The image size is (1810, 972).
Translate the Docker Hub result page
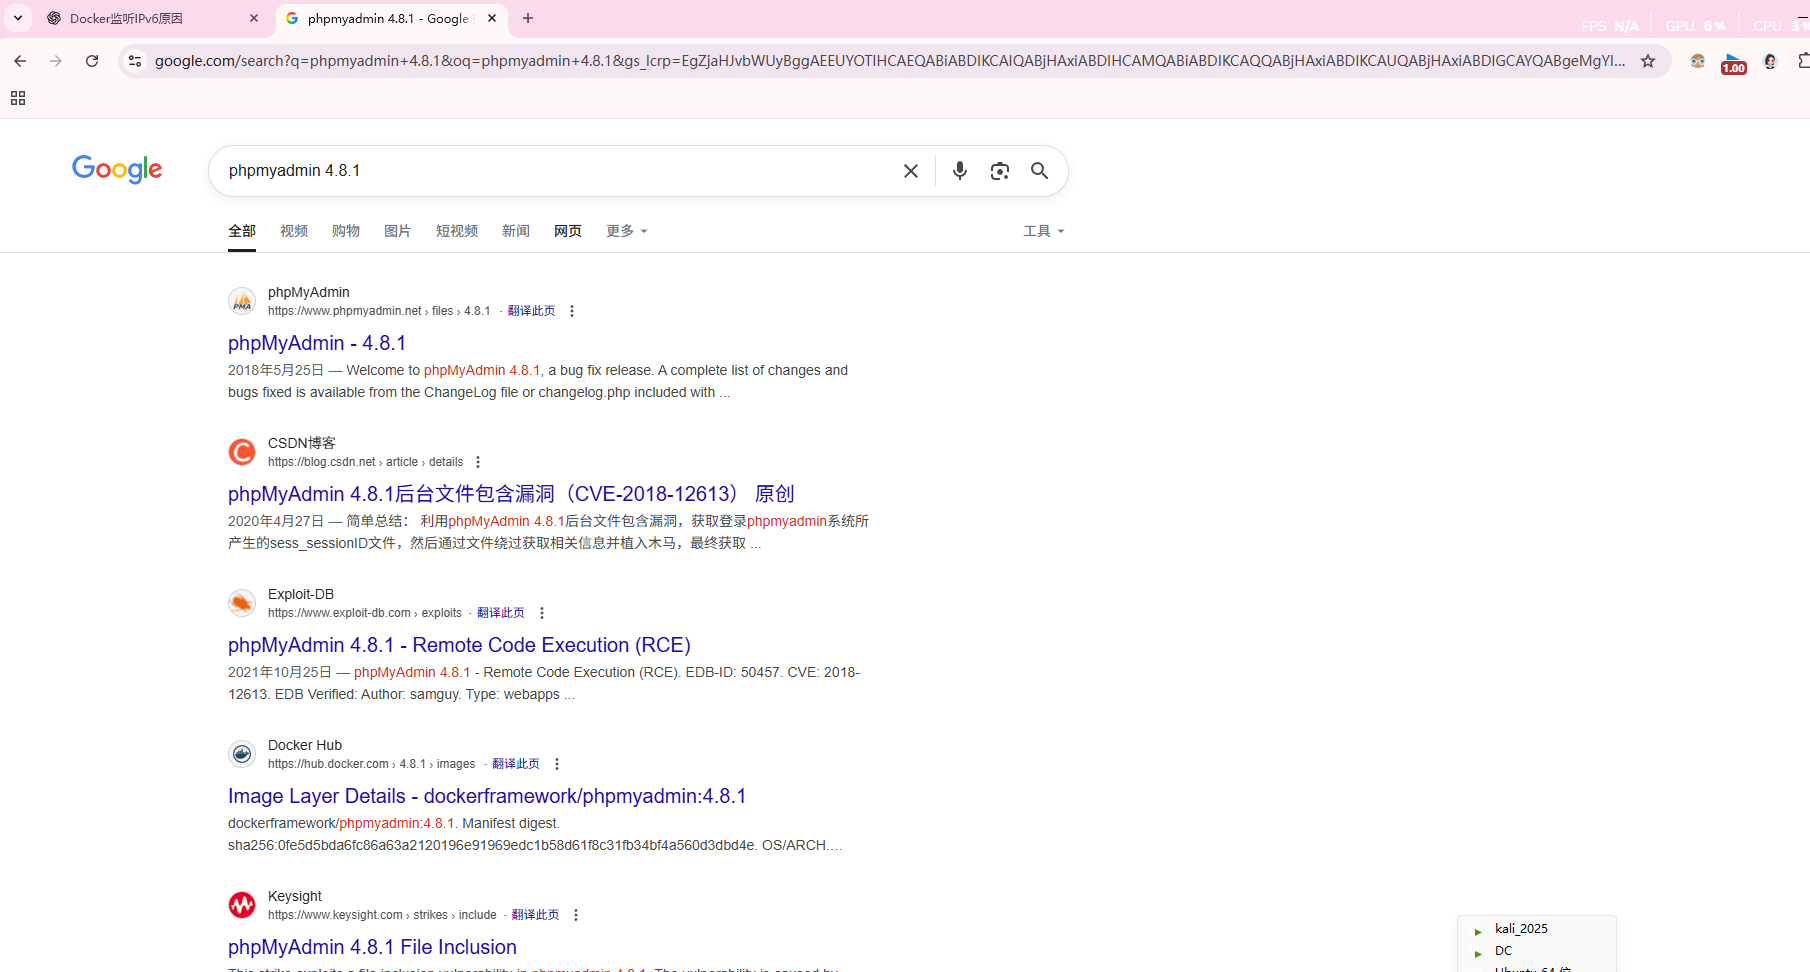coord(516,764)
